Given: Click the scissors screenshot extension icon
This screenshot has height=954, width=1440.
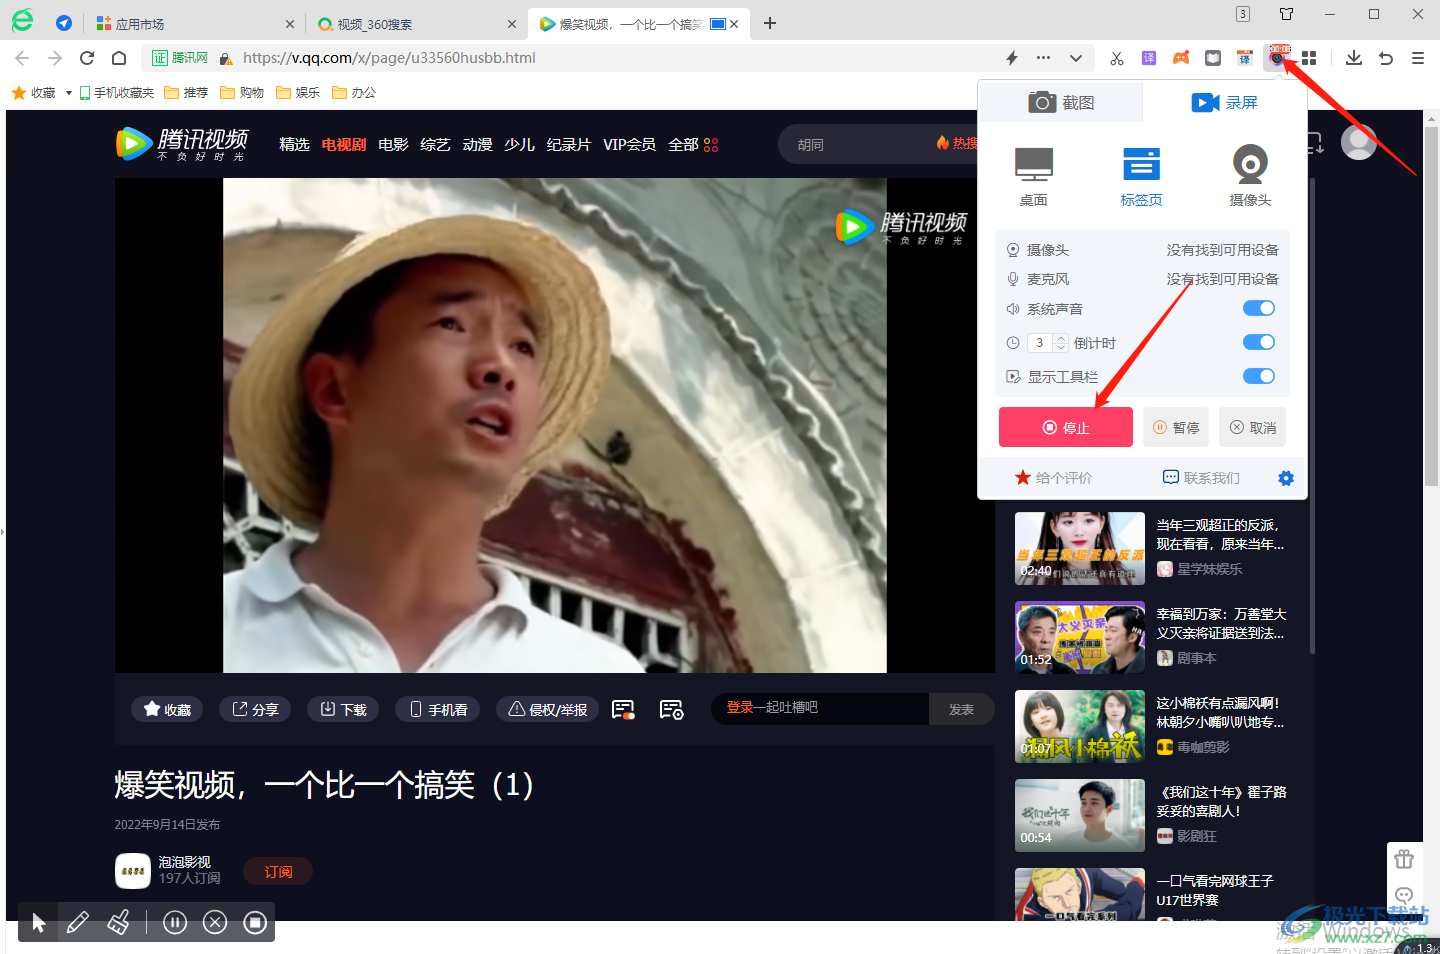Looking at the screenshot, I should click(x=1117, y=58).
